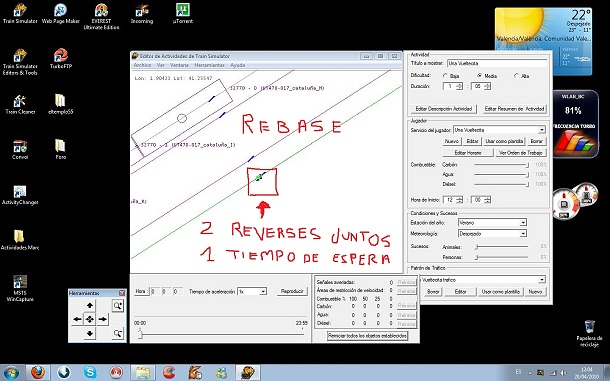
Task: Click the center move-all-directions tool
Action: [90, 319]
